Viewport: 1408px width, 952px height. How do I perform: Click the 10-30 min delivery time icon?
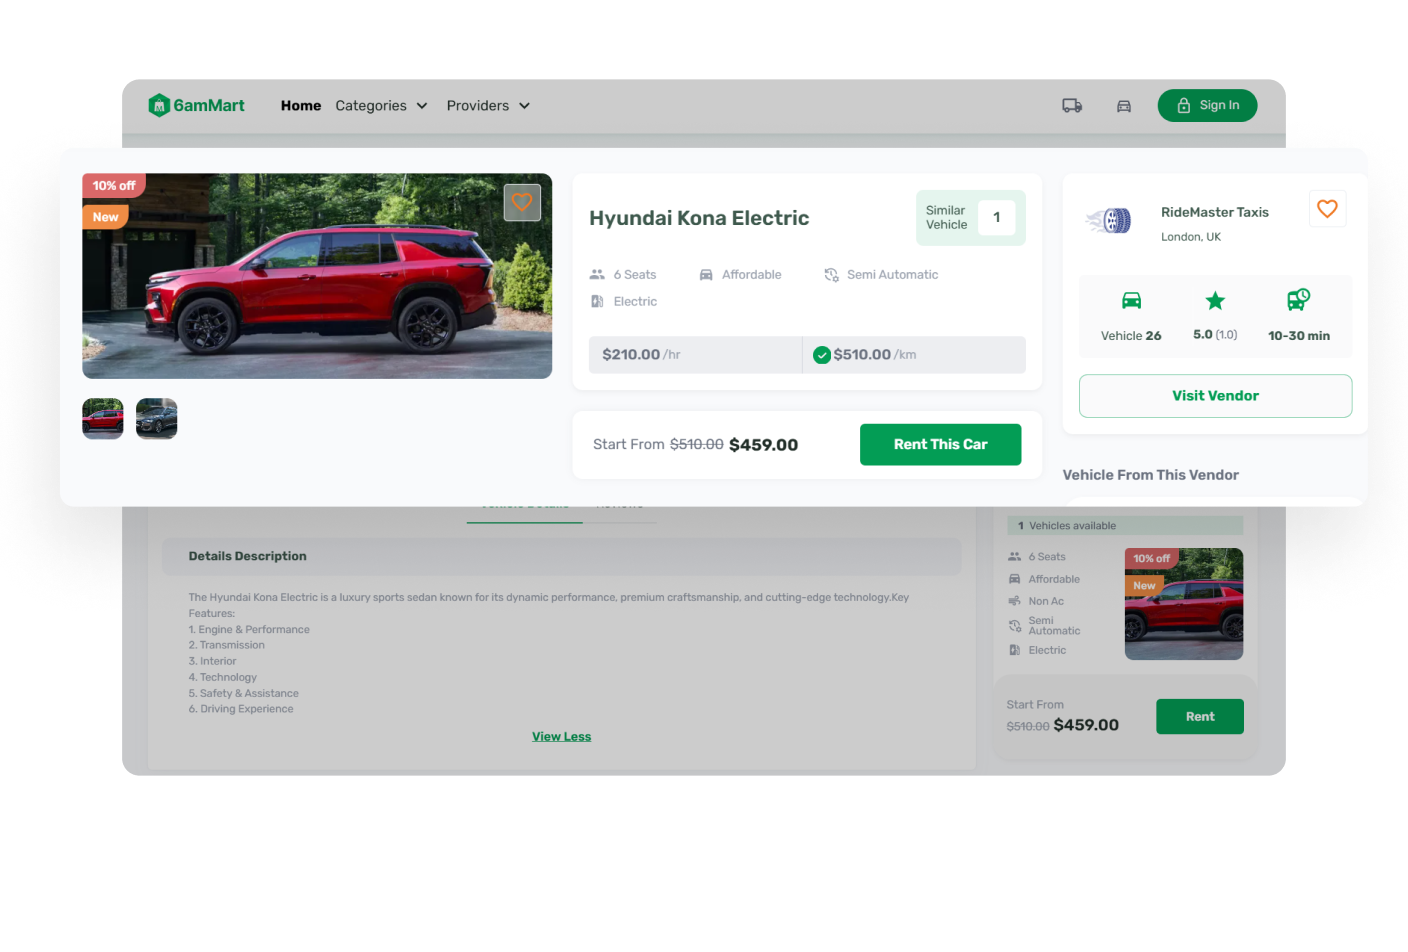tap(1298, 300)
